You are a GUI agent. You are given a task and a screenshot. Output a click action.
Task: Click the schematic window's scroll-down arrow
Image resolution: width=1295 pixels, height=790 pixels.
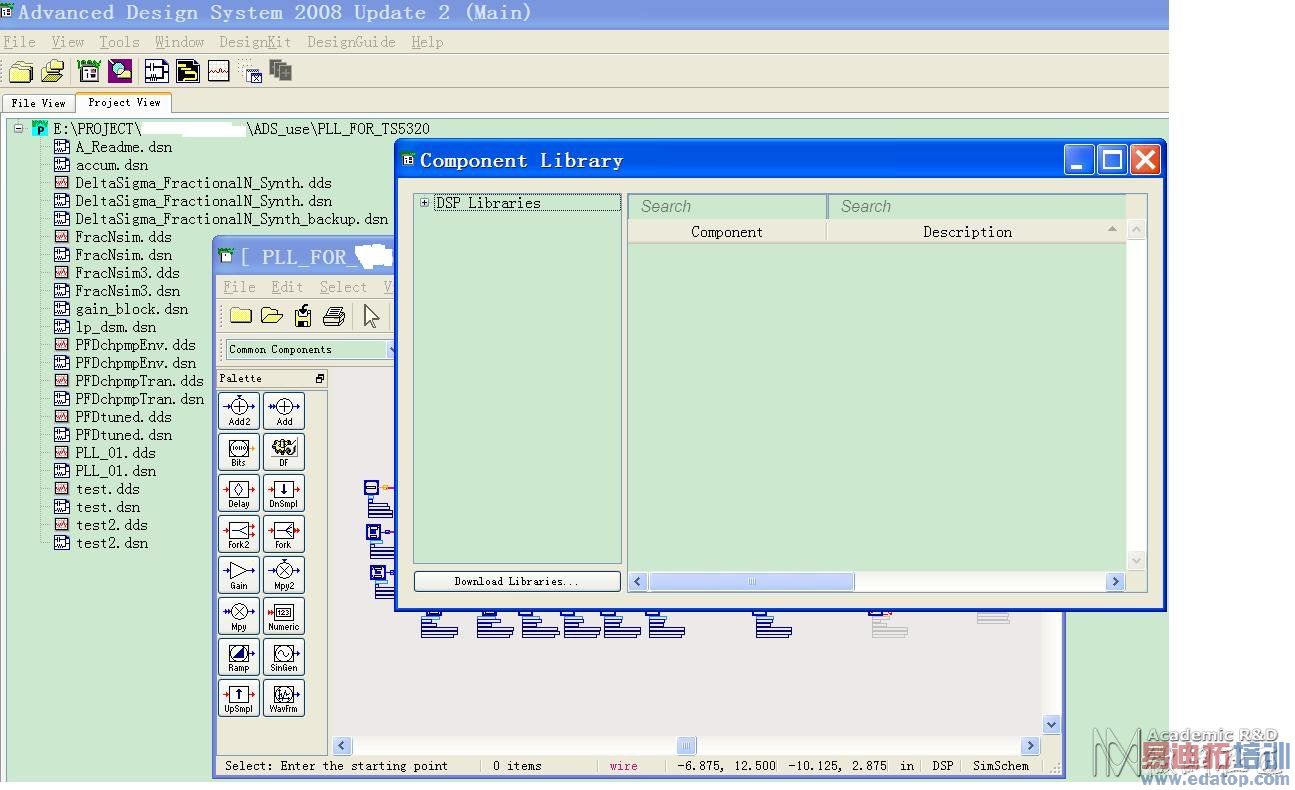[1051, 724]
